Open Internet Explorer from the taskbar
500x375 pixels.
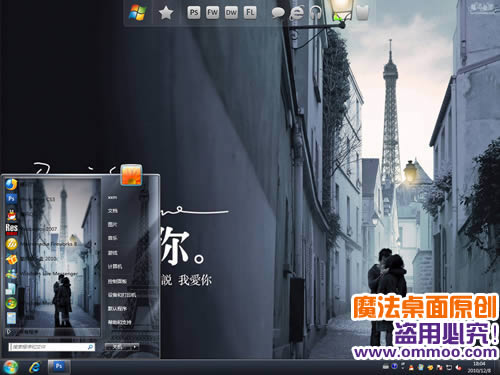coord(34,367)
